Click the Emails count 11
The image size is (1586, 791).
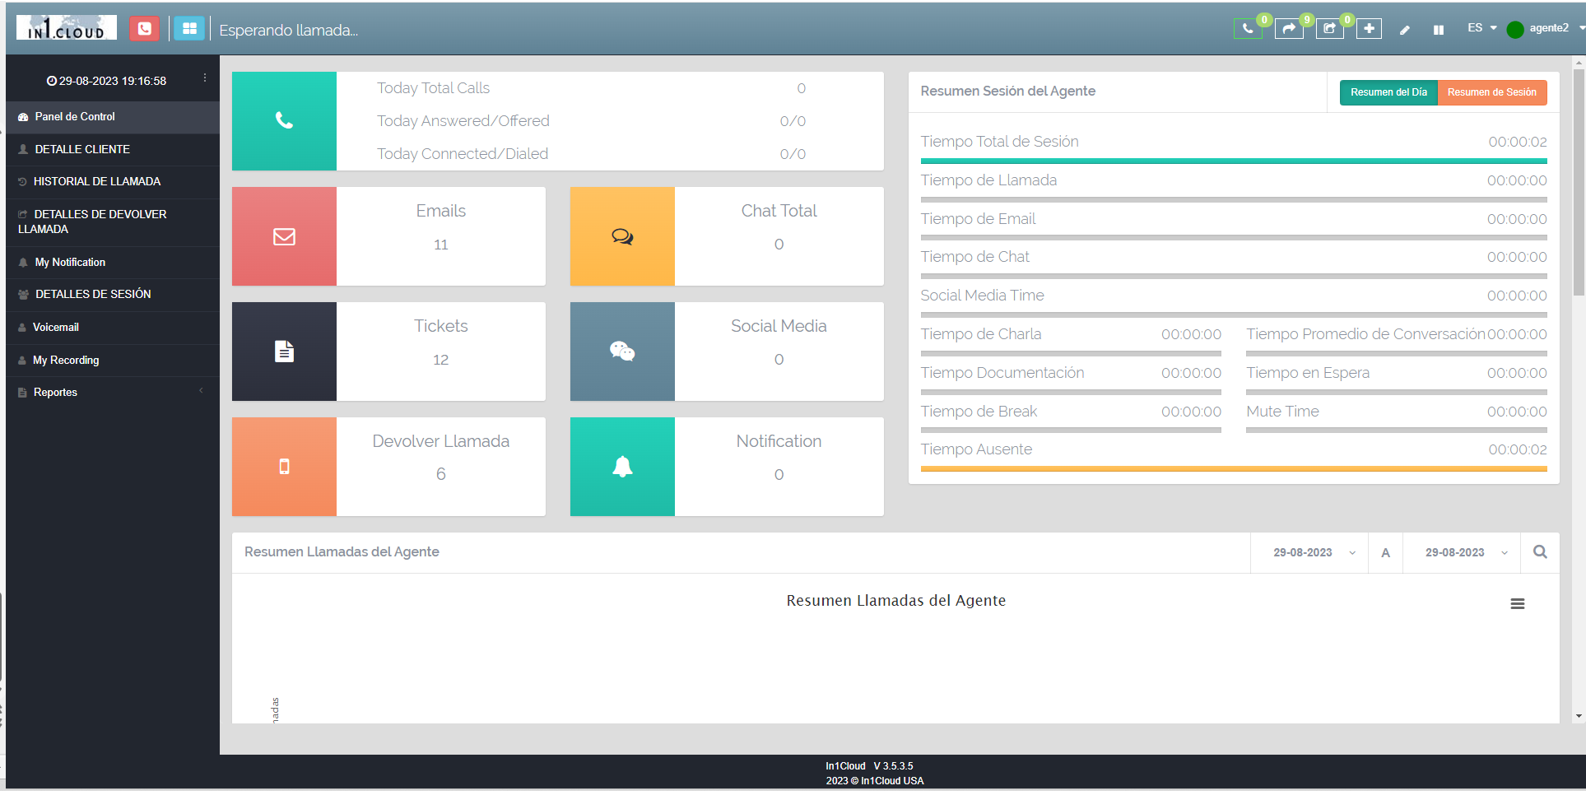coord(441,245)
